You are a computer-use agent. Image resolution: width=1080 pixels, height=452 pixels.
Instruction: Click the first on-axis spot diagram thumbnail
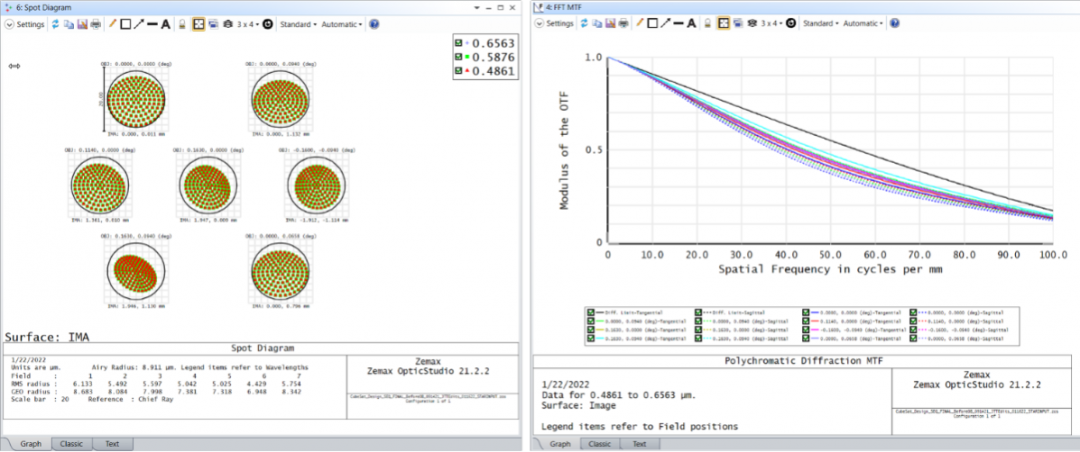pos(129,100)
